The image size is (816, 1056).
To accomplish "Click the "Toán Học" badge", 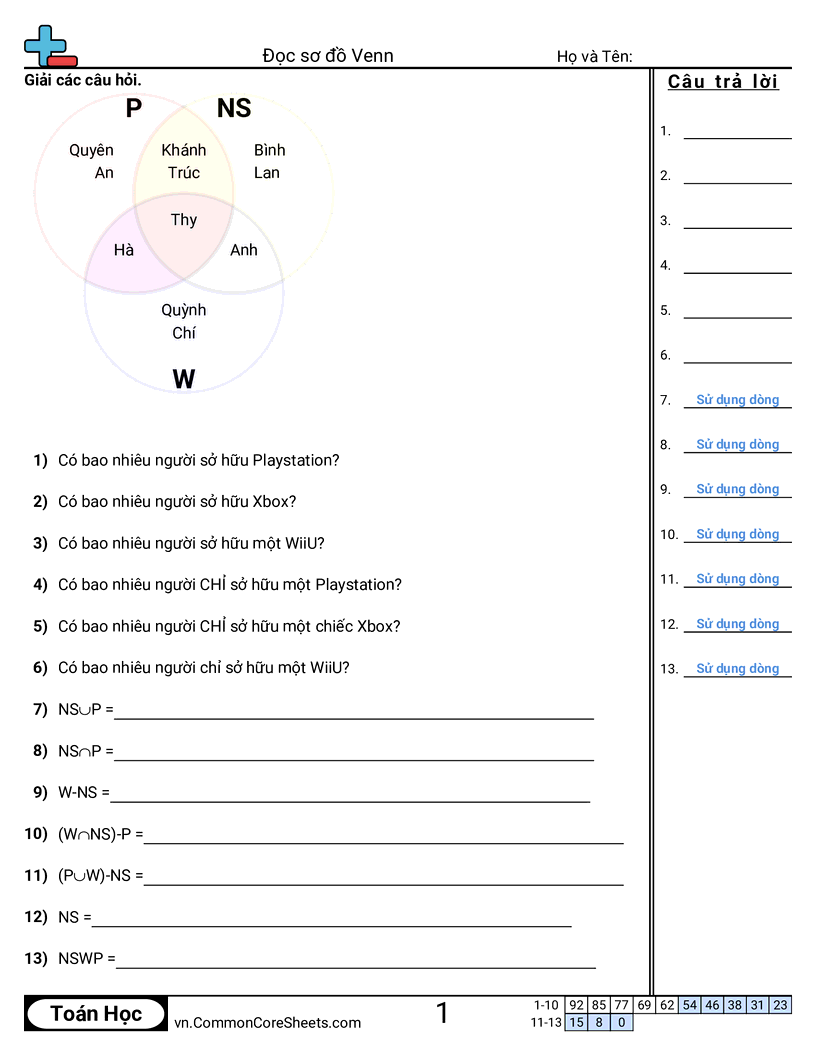I will tap(96, 1014).
